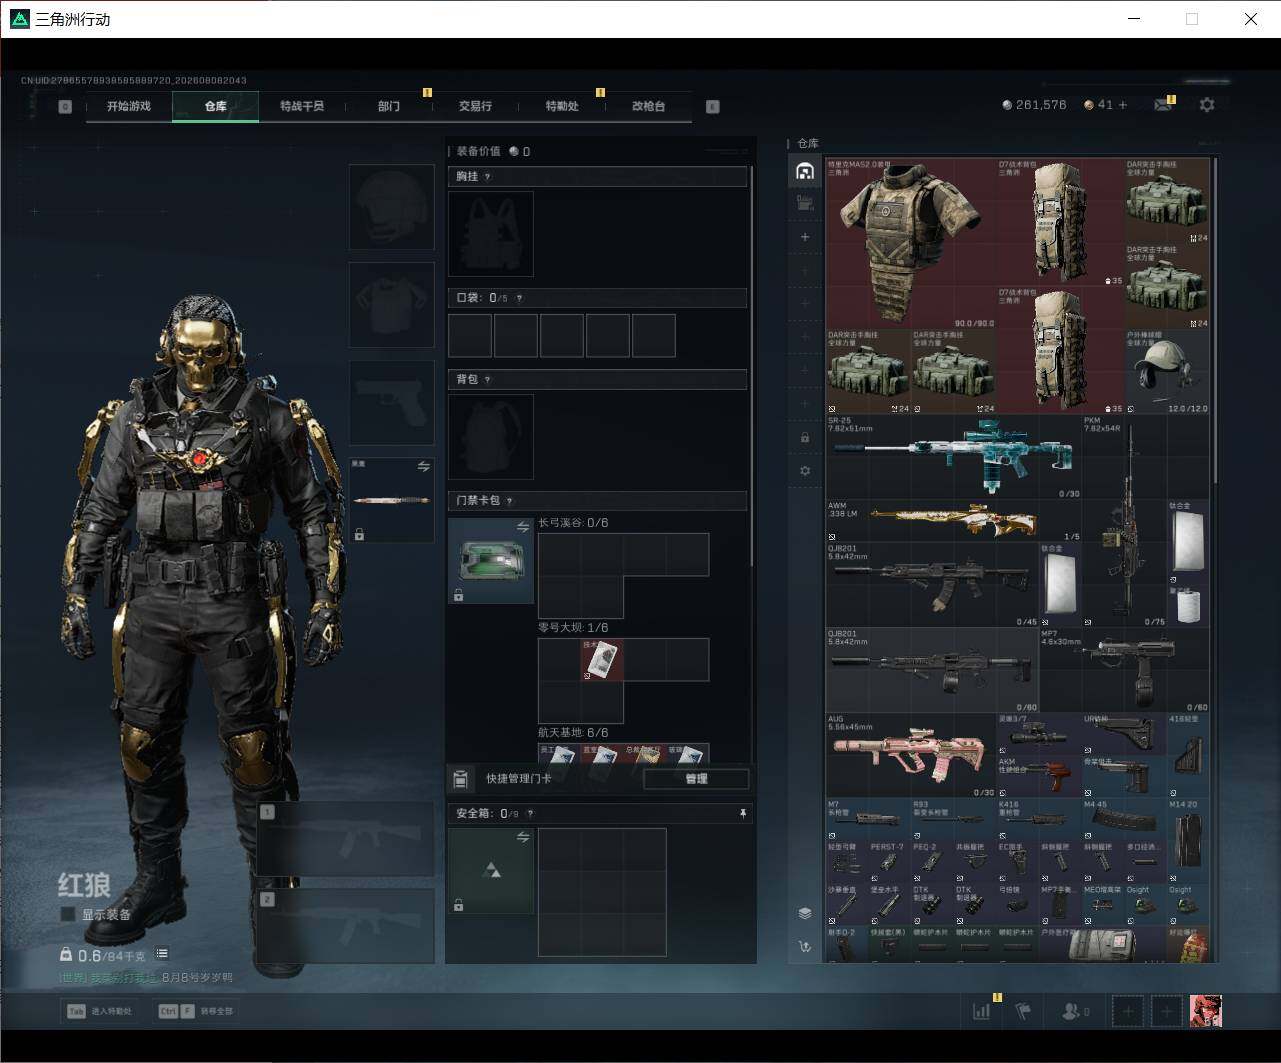The image size is (1281, 1063).
Task: Open the friends list icon
Action: click(1075, 1011)
